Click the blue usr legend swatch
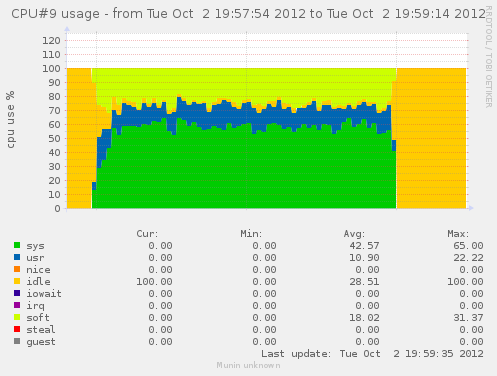 pyautogui.click(x=17, y=257)
